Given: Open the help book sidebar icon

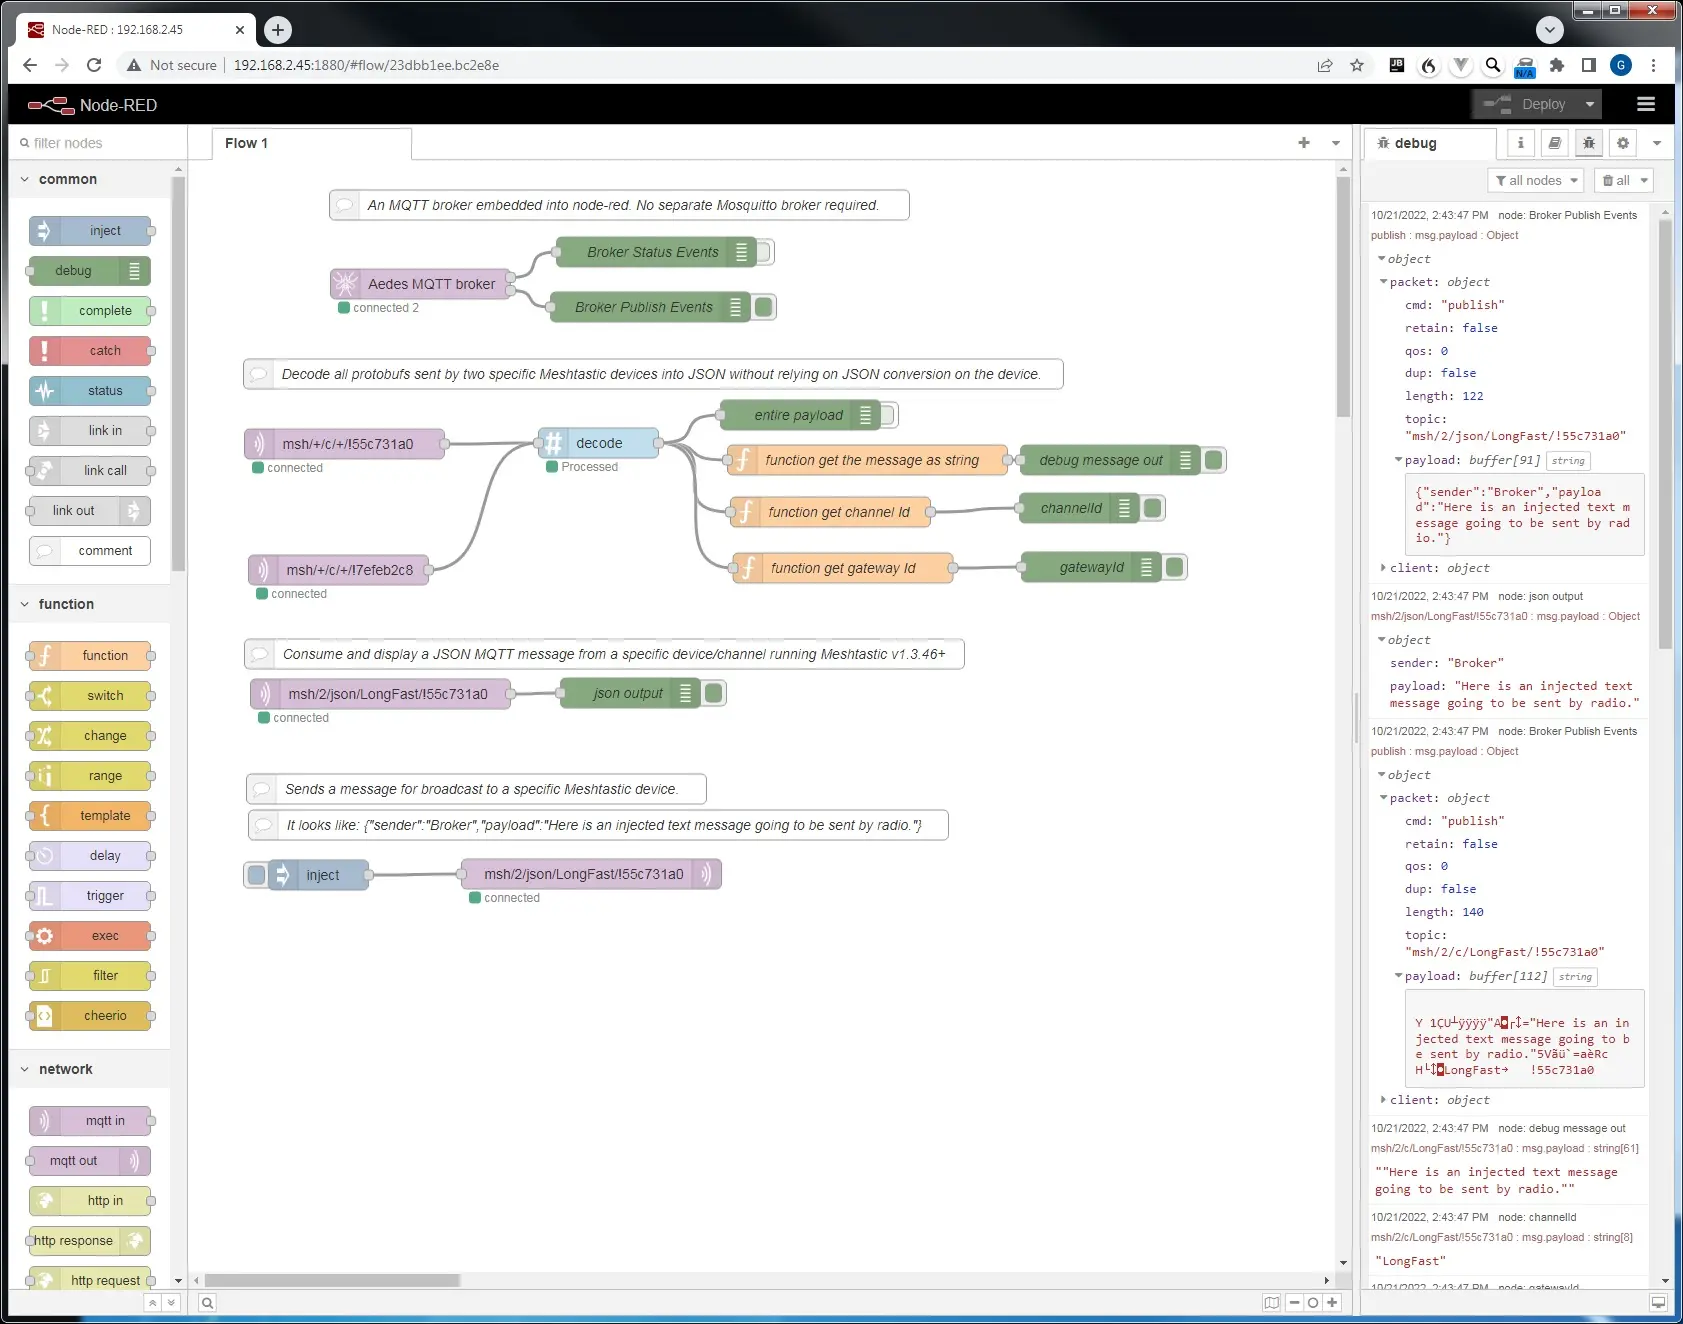Looking at the screenshot, I should tap(1554, 143).
